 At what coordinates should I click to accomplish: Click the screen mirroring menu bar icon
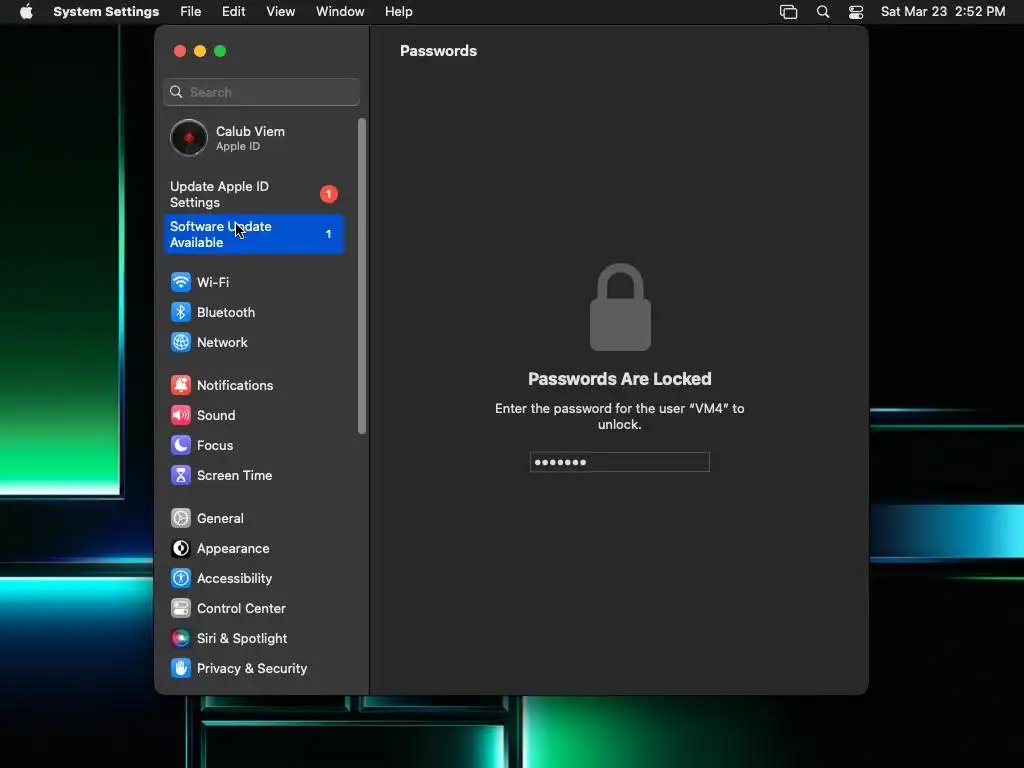coord(788,12)
